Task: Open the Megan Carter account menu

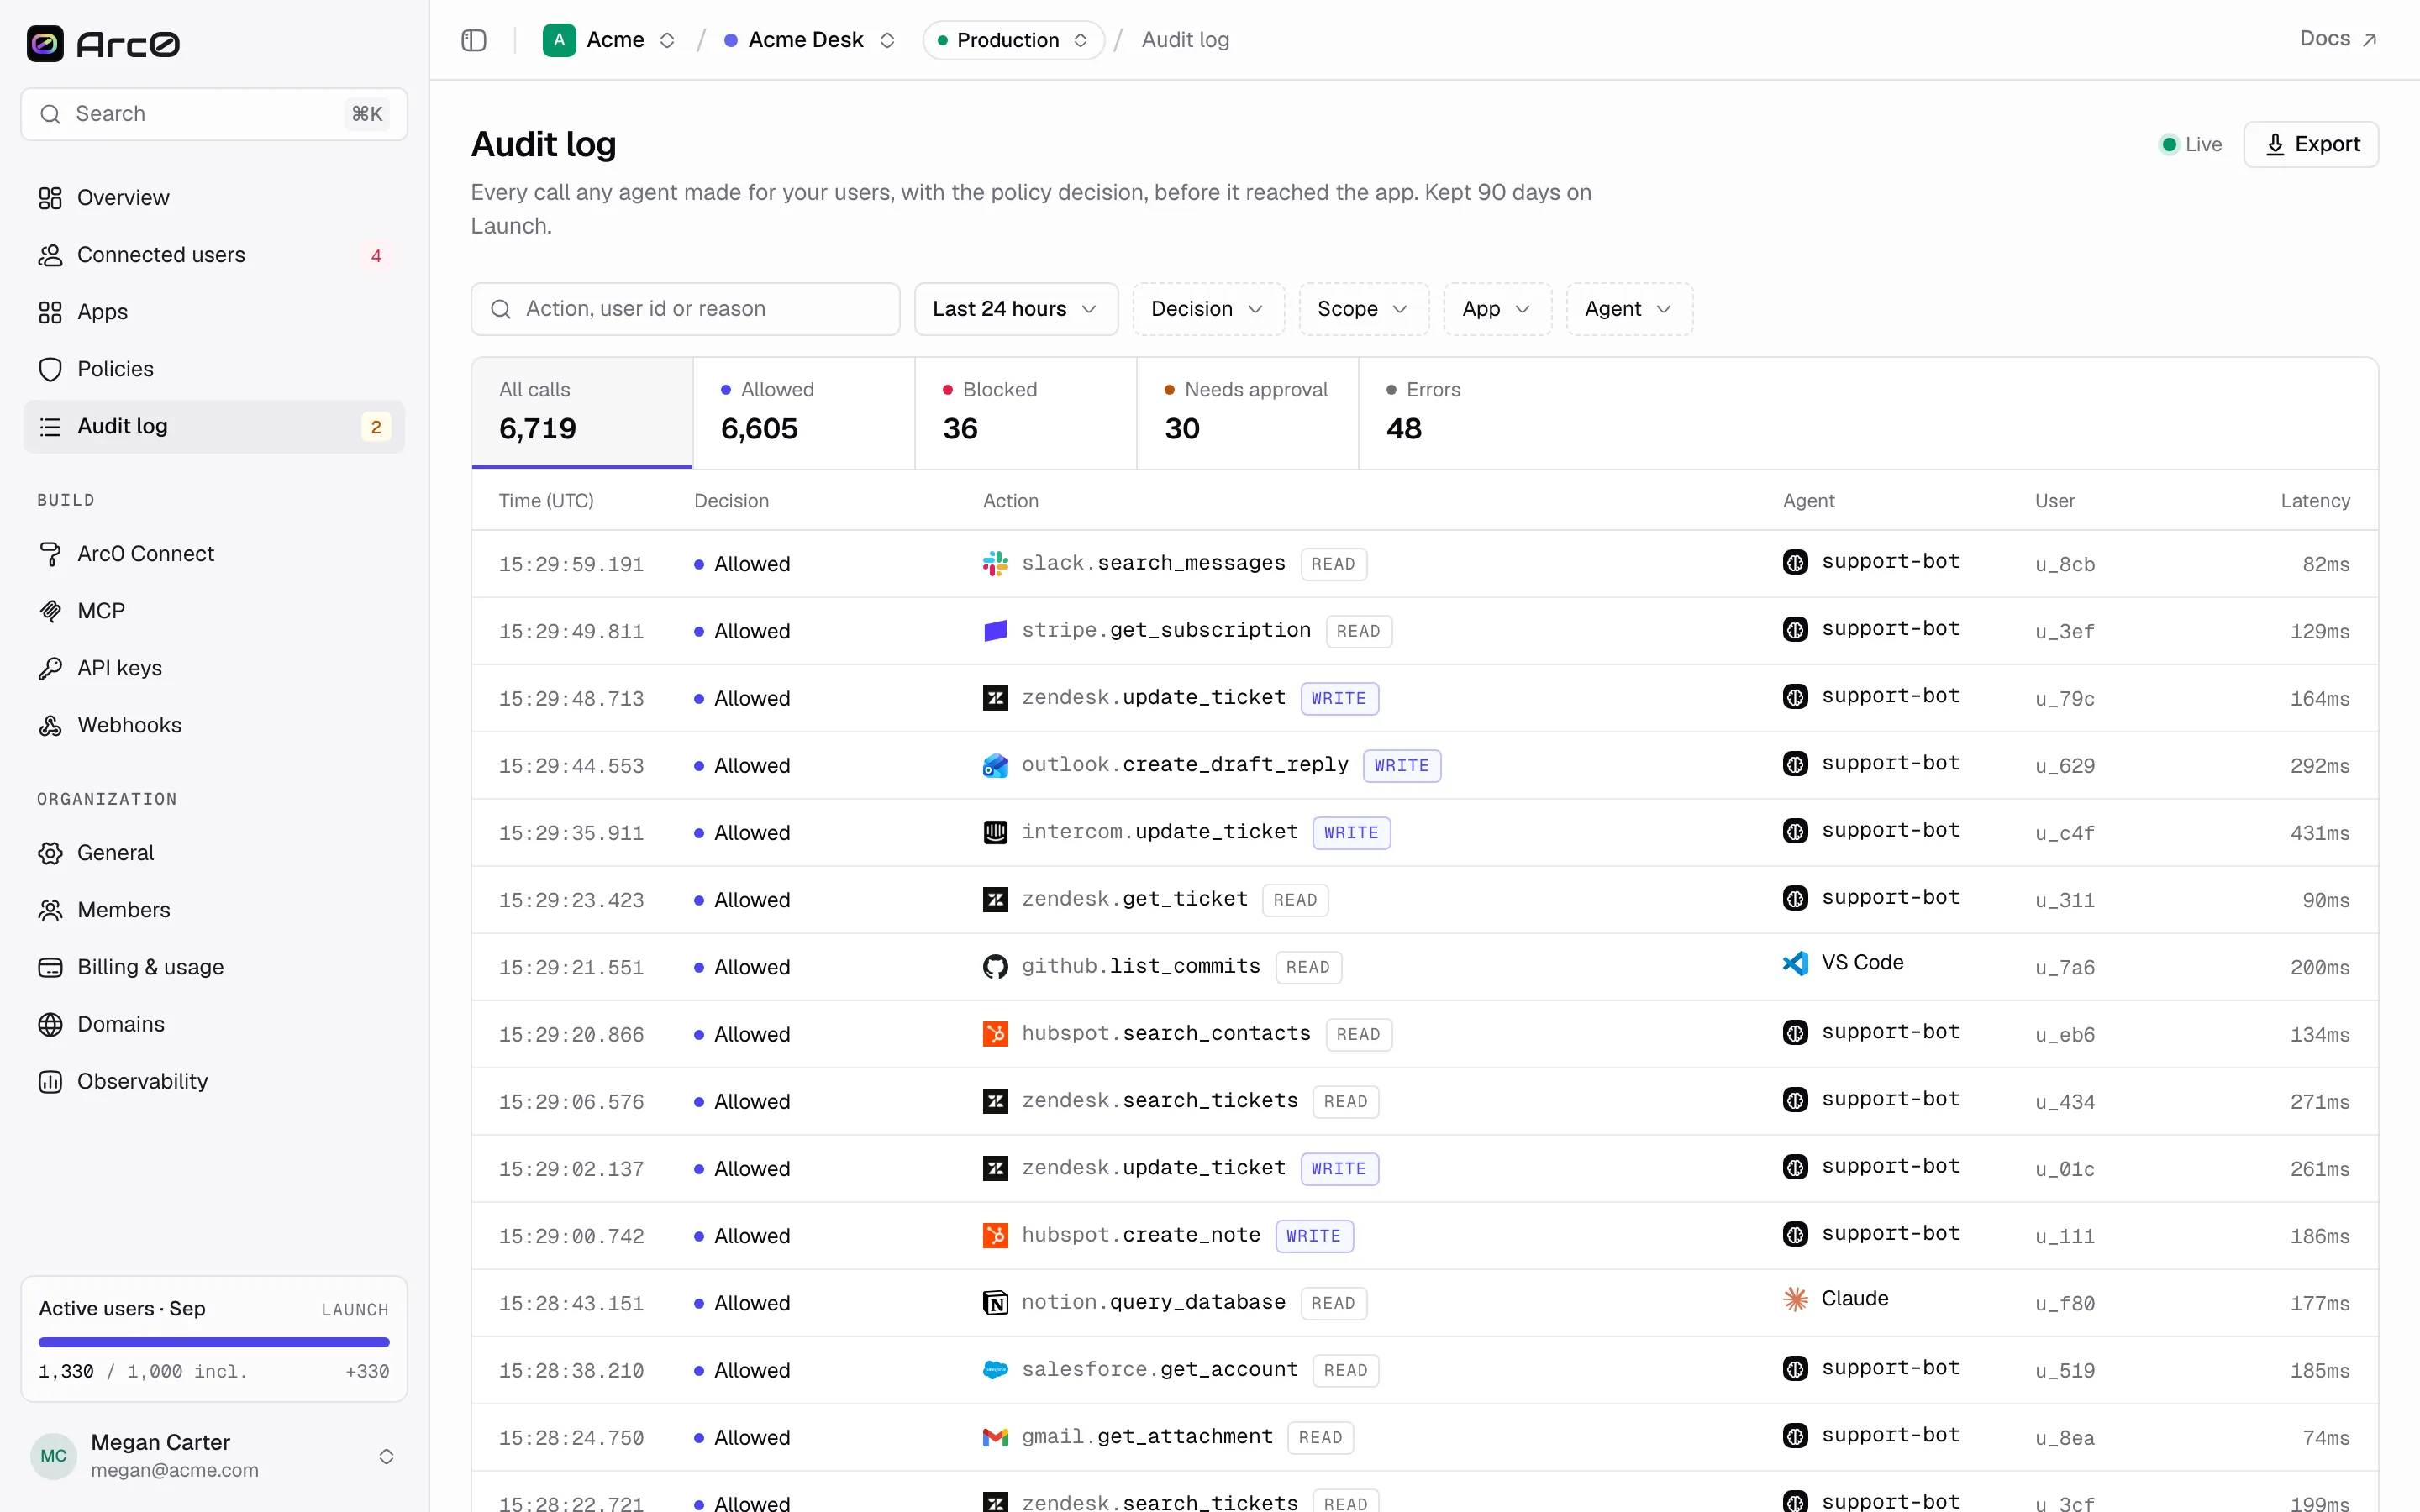Action: click(x=214, y=1455)
